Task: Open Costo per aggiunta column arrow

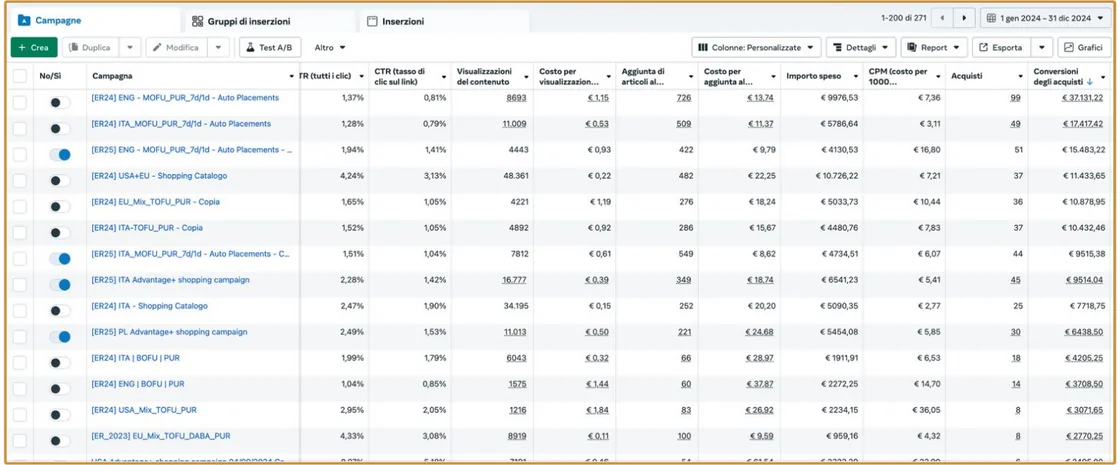Action: coord(774,76)
